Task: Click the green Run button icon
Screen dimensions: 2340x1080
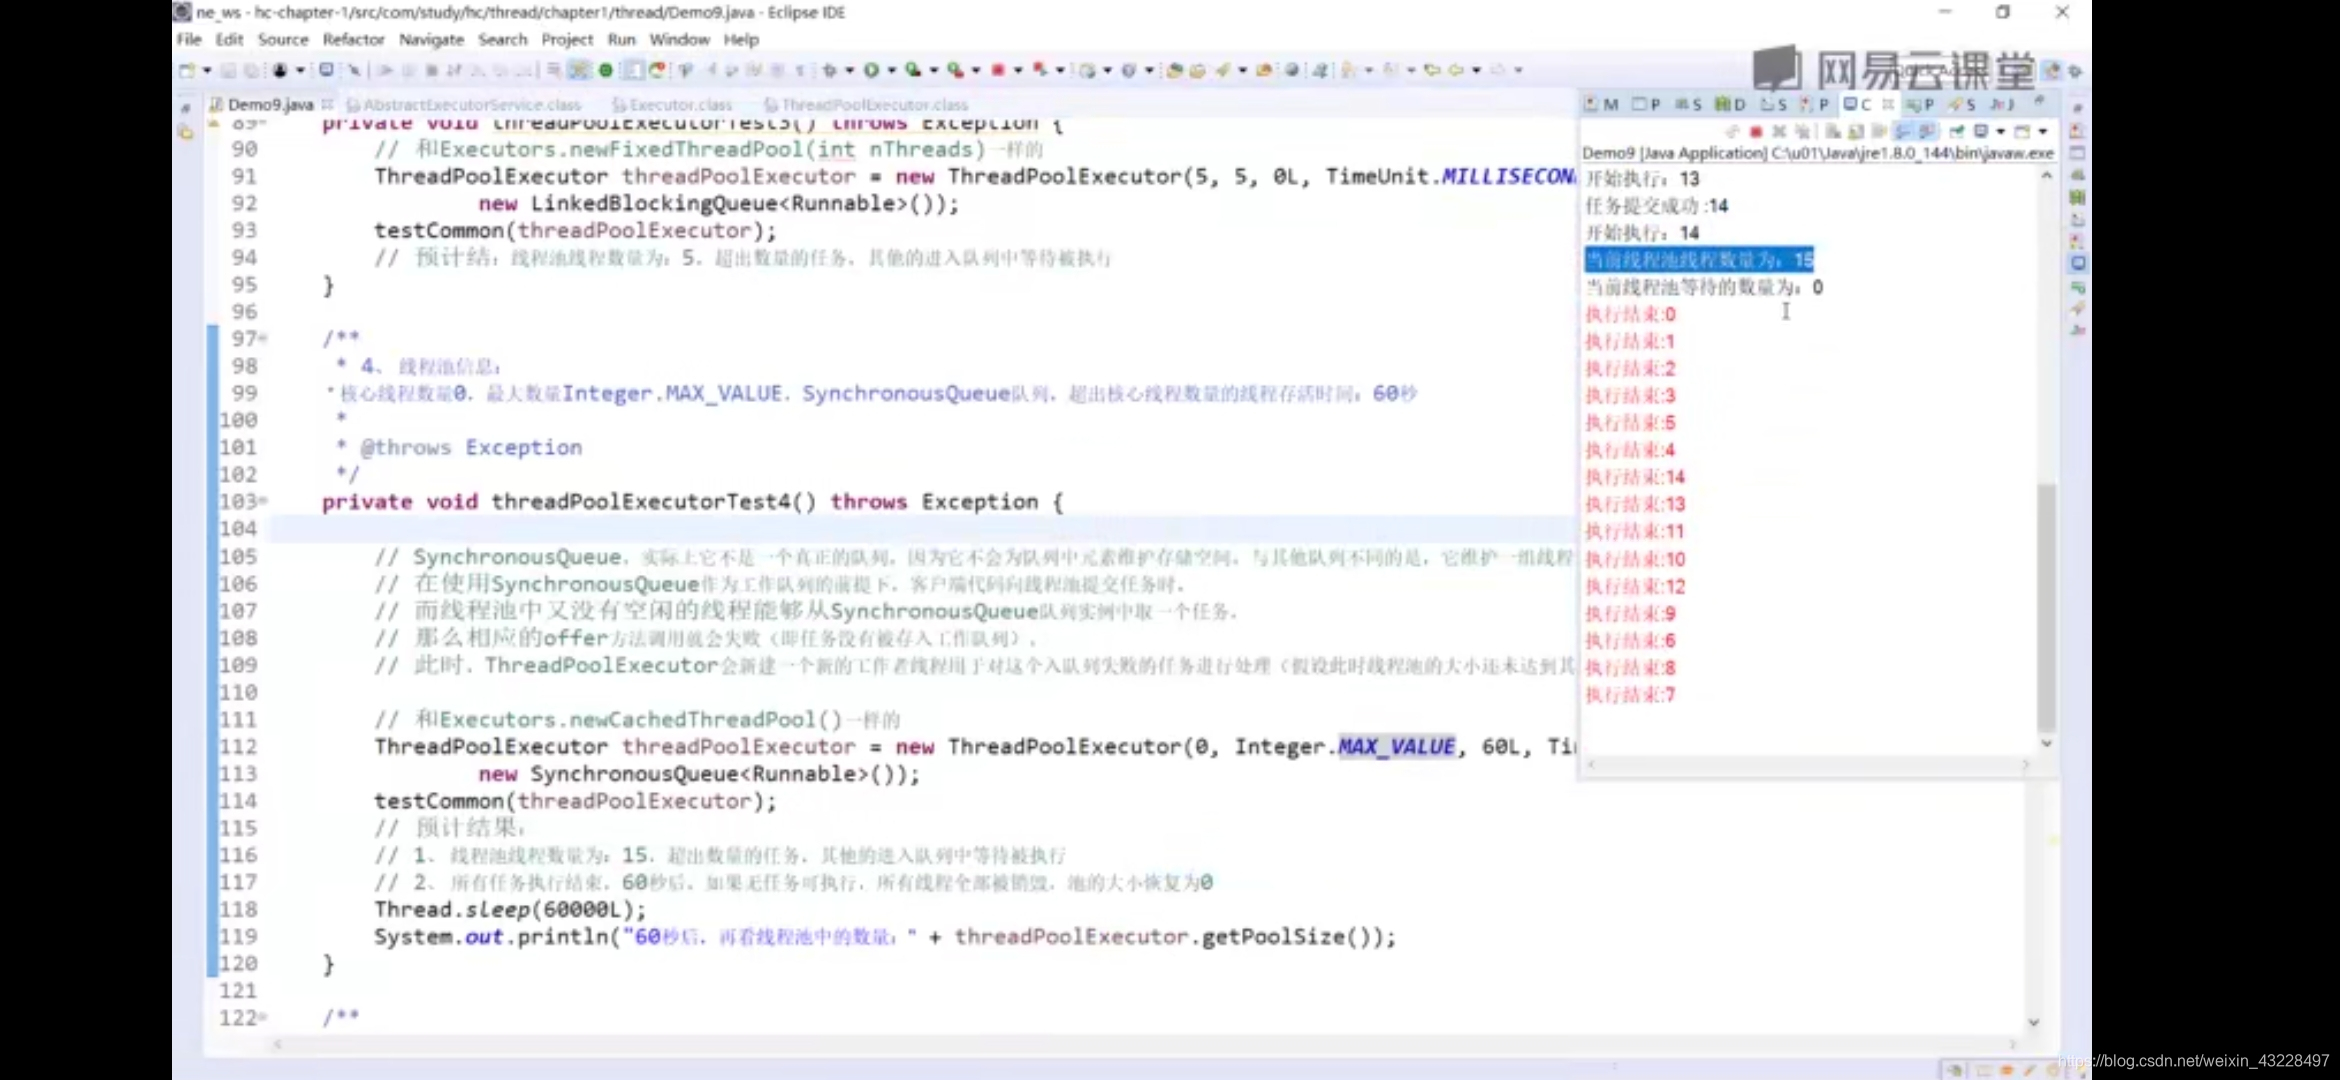Action: [x=871, y=70]
